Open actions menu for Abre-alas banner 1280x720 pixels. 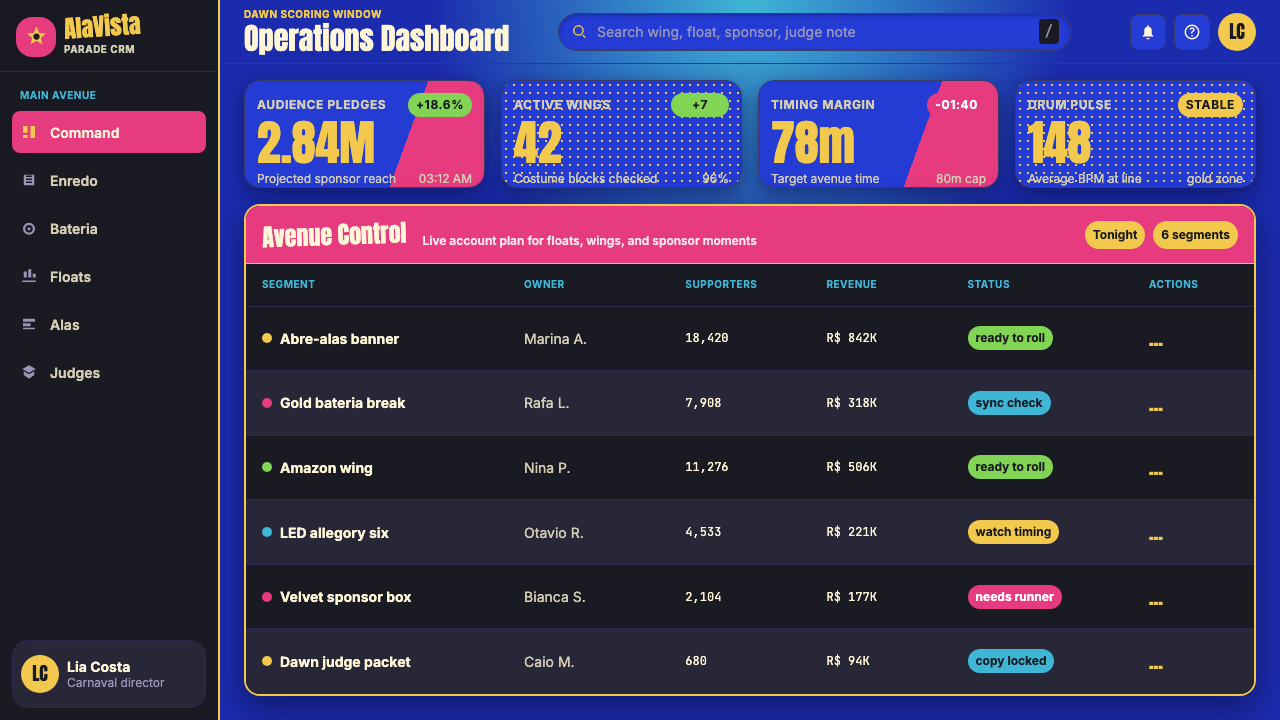pyautogui.click(x=1156, y=343)
